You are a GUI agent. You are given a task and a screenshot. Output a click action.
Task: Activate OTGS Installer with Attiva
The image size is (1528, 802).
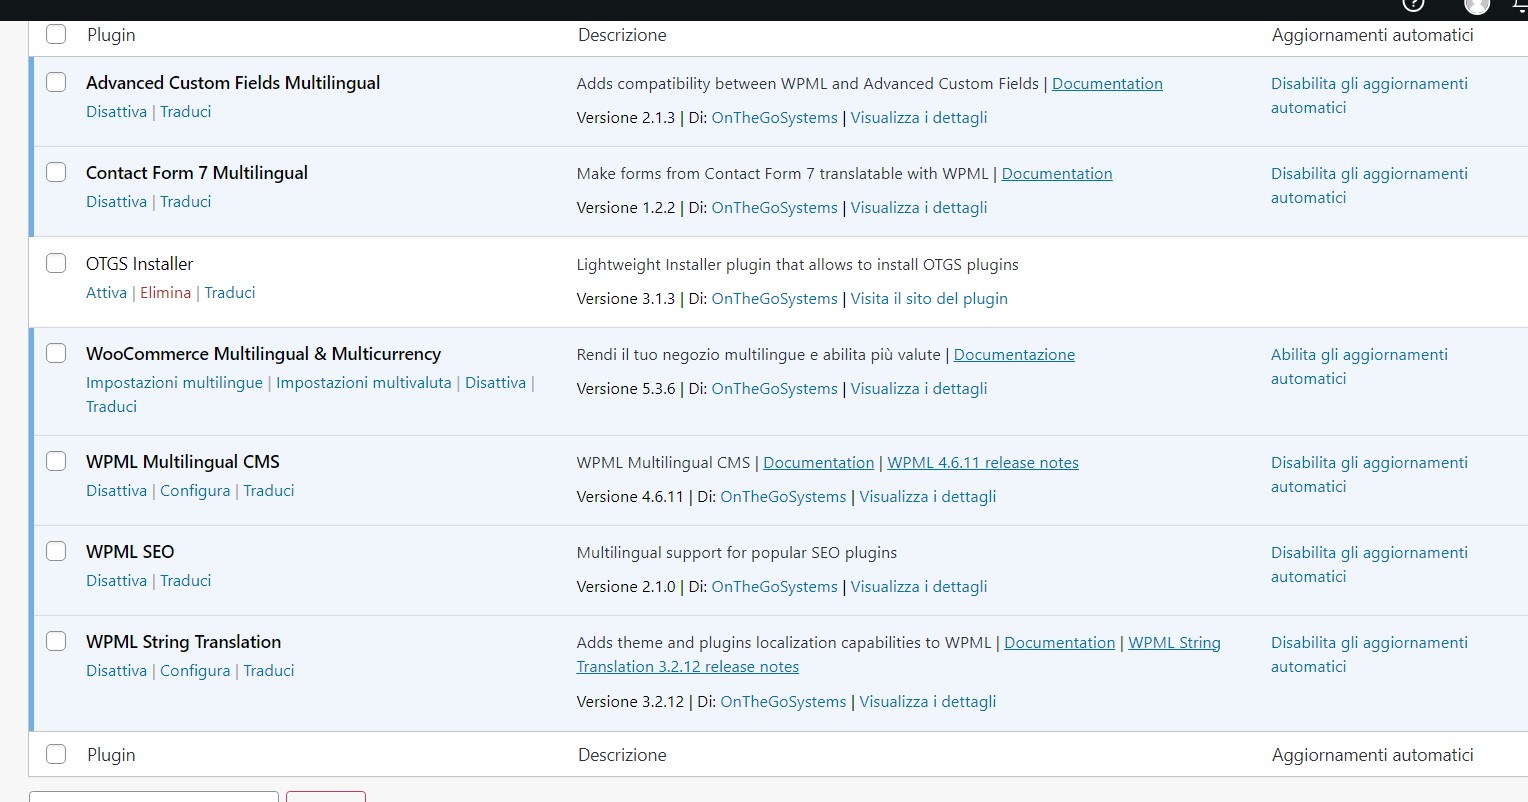click(106, 292)
